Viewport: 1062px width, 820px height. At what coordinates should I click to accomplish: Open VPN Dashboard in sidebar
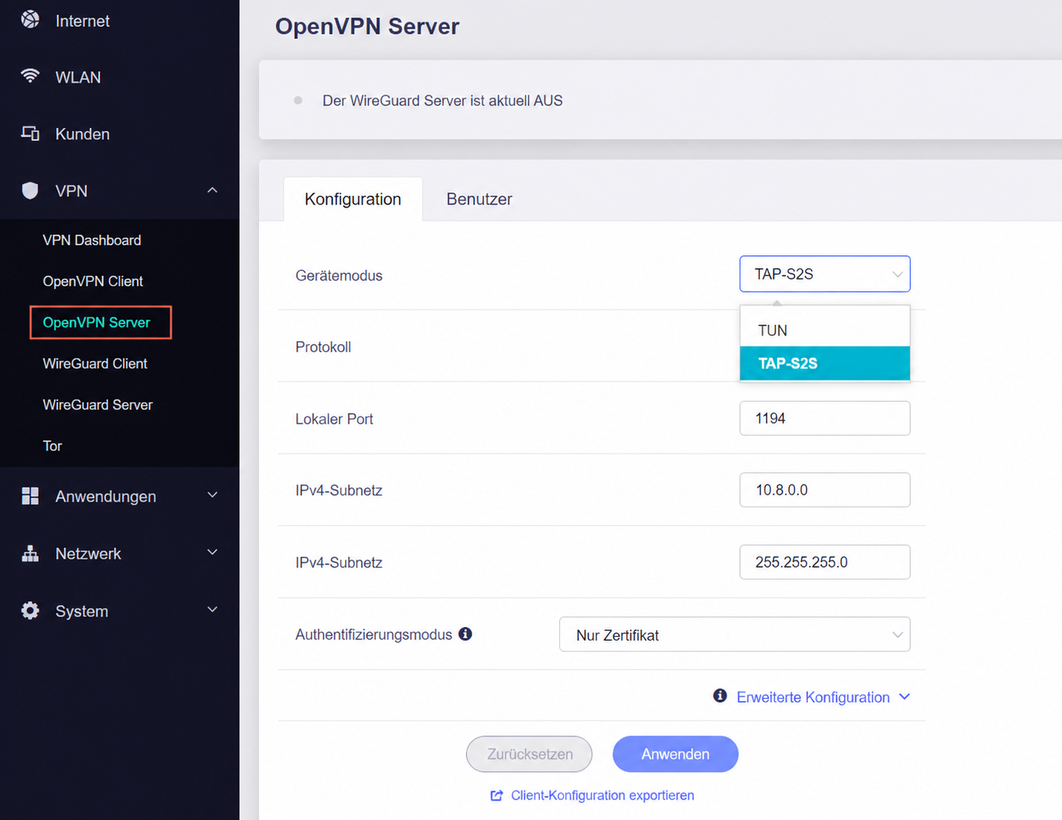(x=91, y=240)
